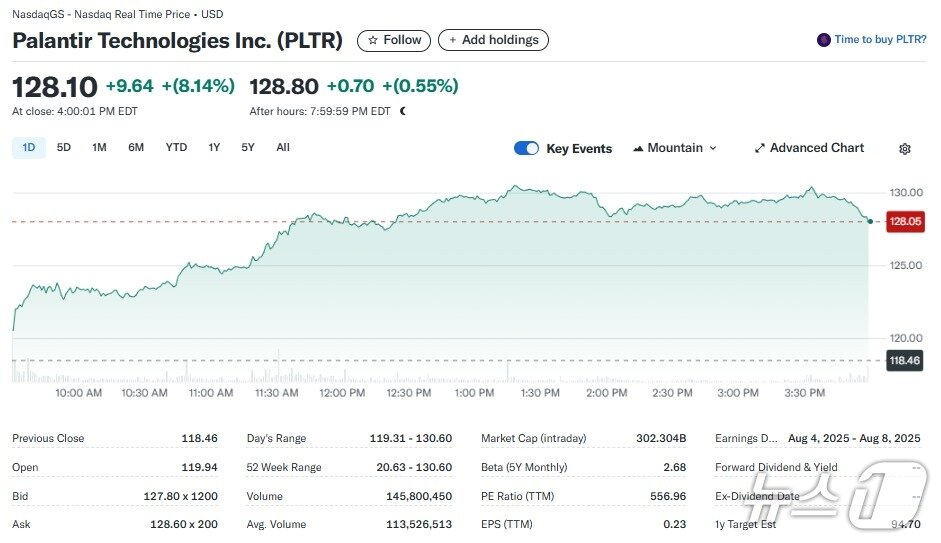Image resolution: width=941 pixels, height=543 pixels.
Task: Click the star icon in Follow
Action: tap(373, 41)
